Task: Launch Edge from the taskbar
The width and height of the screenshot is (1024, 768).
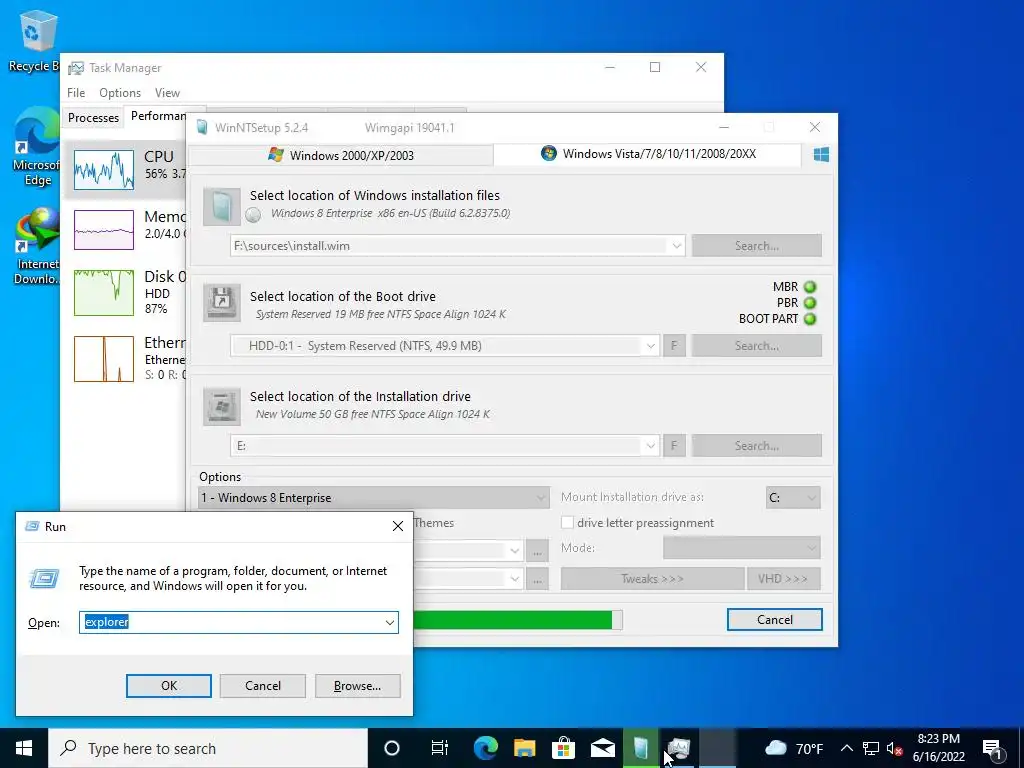Action: pos(485,748)
